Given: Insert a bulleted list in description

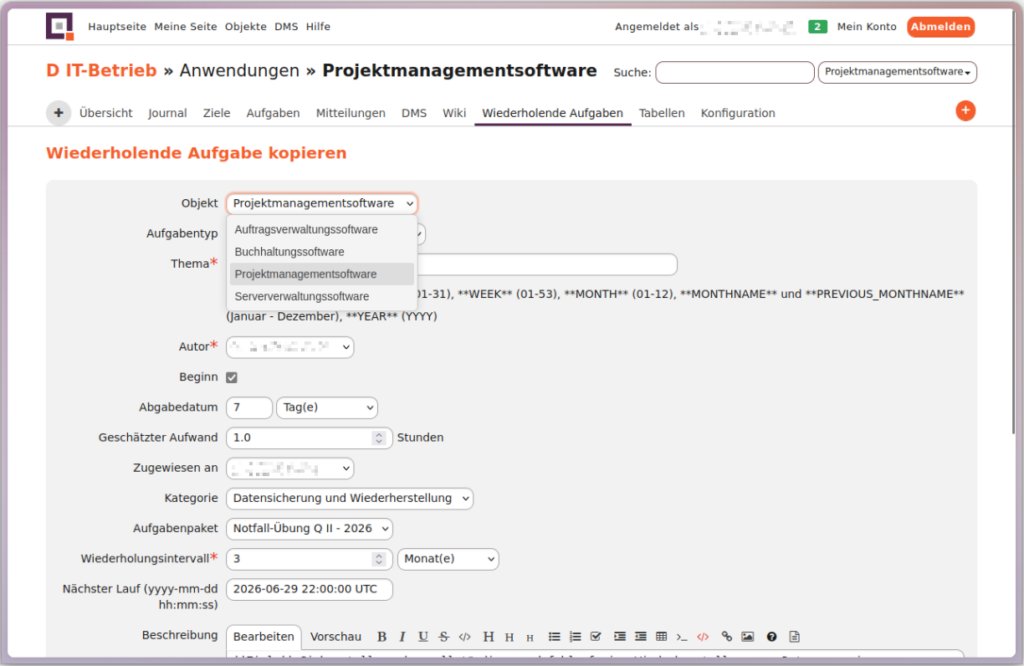Looking at the screenshot, I should pos(555,637).
